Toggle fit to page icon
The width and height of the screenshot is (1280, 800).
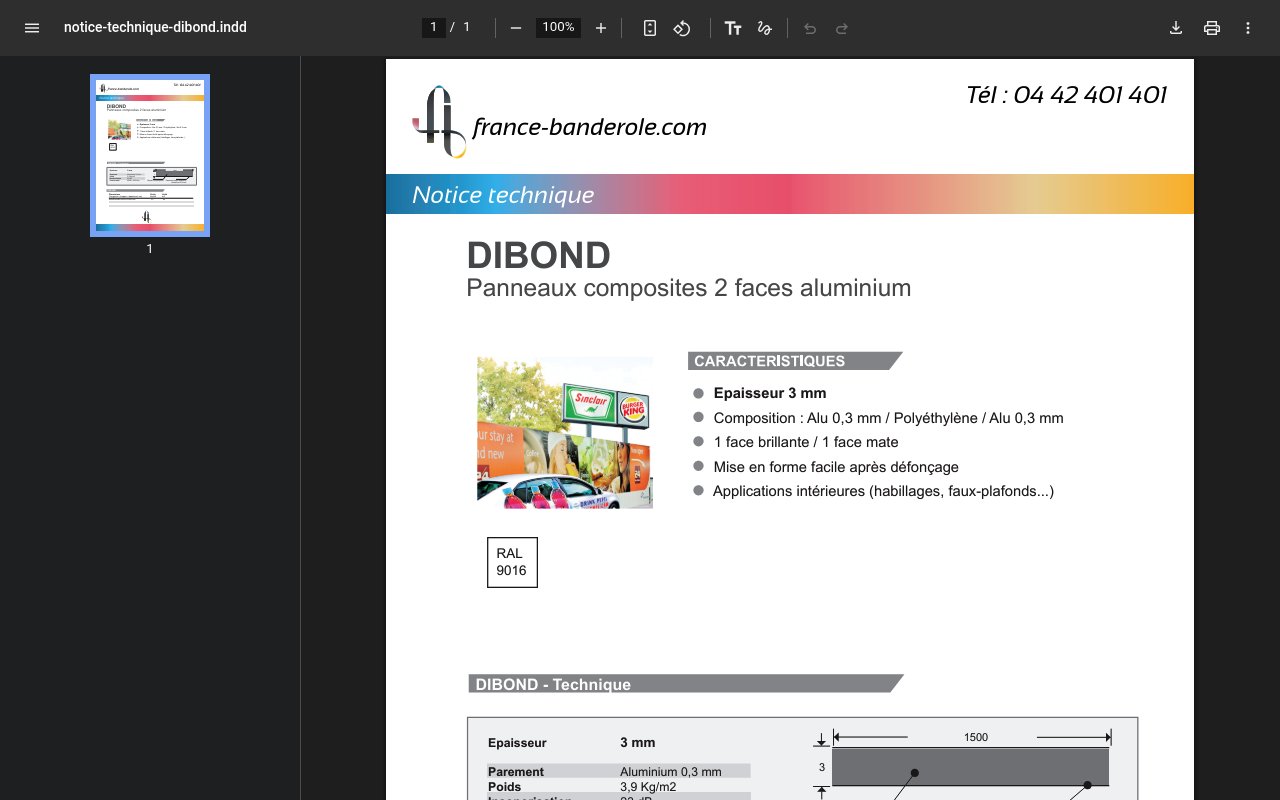[650, 28]
